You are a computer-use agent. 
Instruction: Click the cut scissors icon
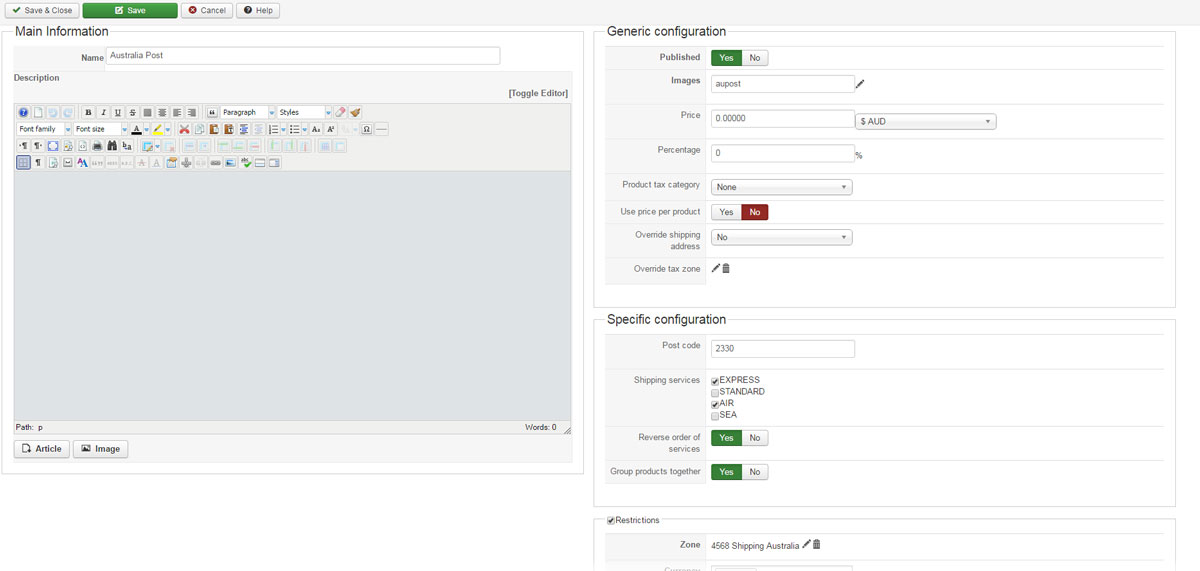(184, 129)
